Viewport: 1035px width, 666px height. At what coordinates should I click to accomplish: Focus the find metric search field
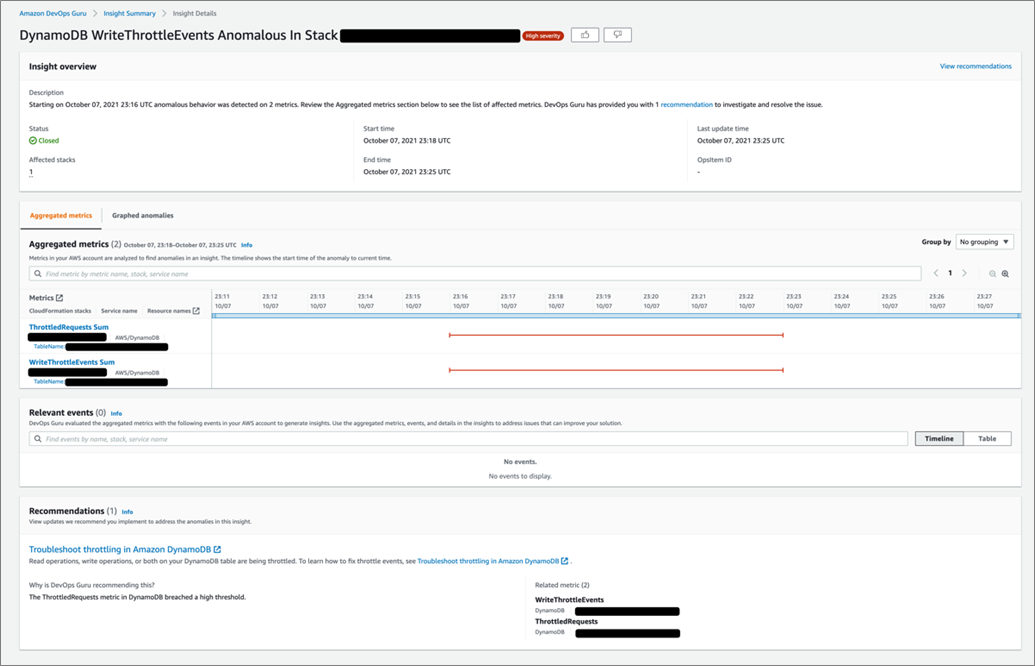475,273
